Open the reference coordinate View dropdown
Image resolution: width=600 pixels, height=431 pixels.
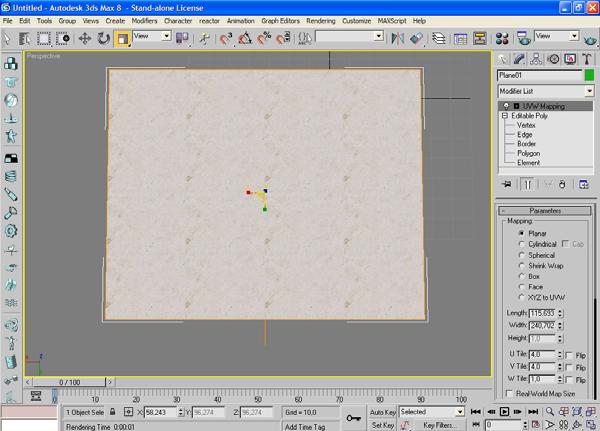166,36
